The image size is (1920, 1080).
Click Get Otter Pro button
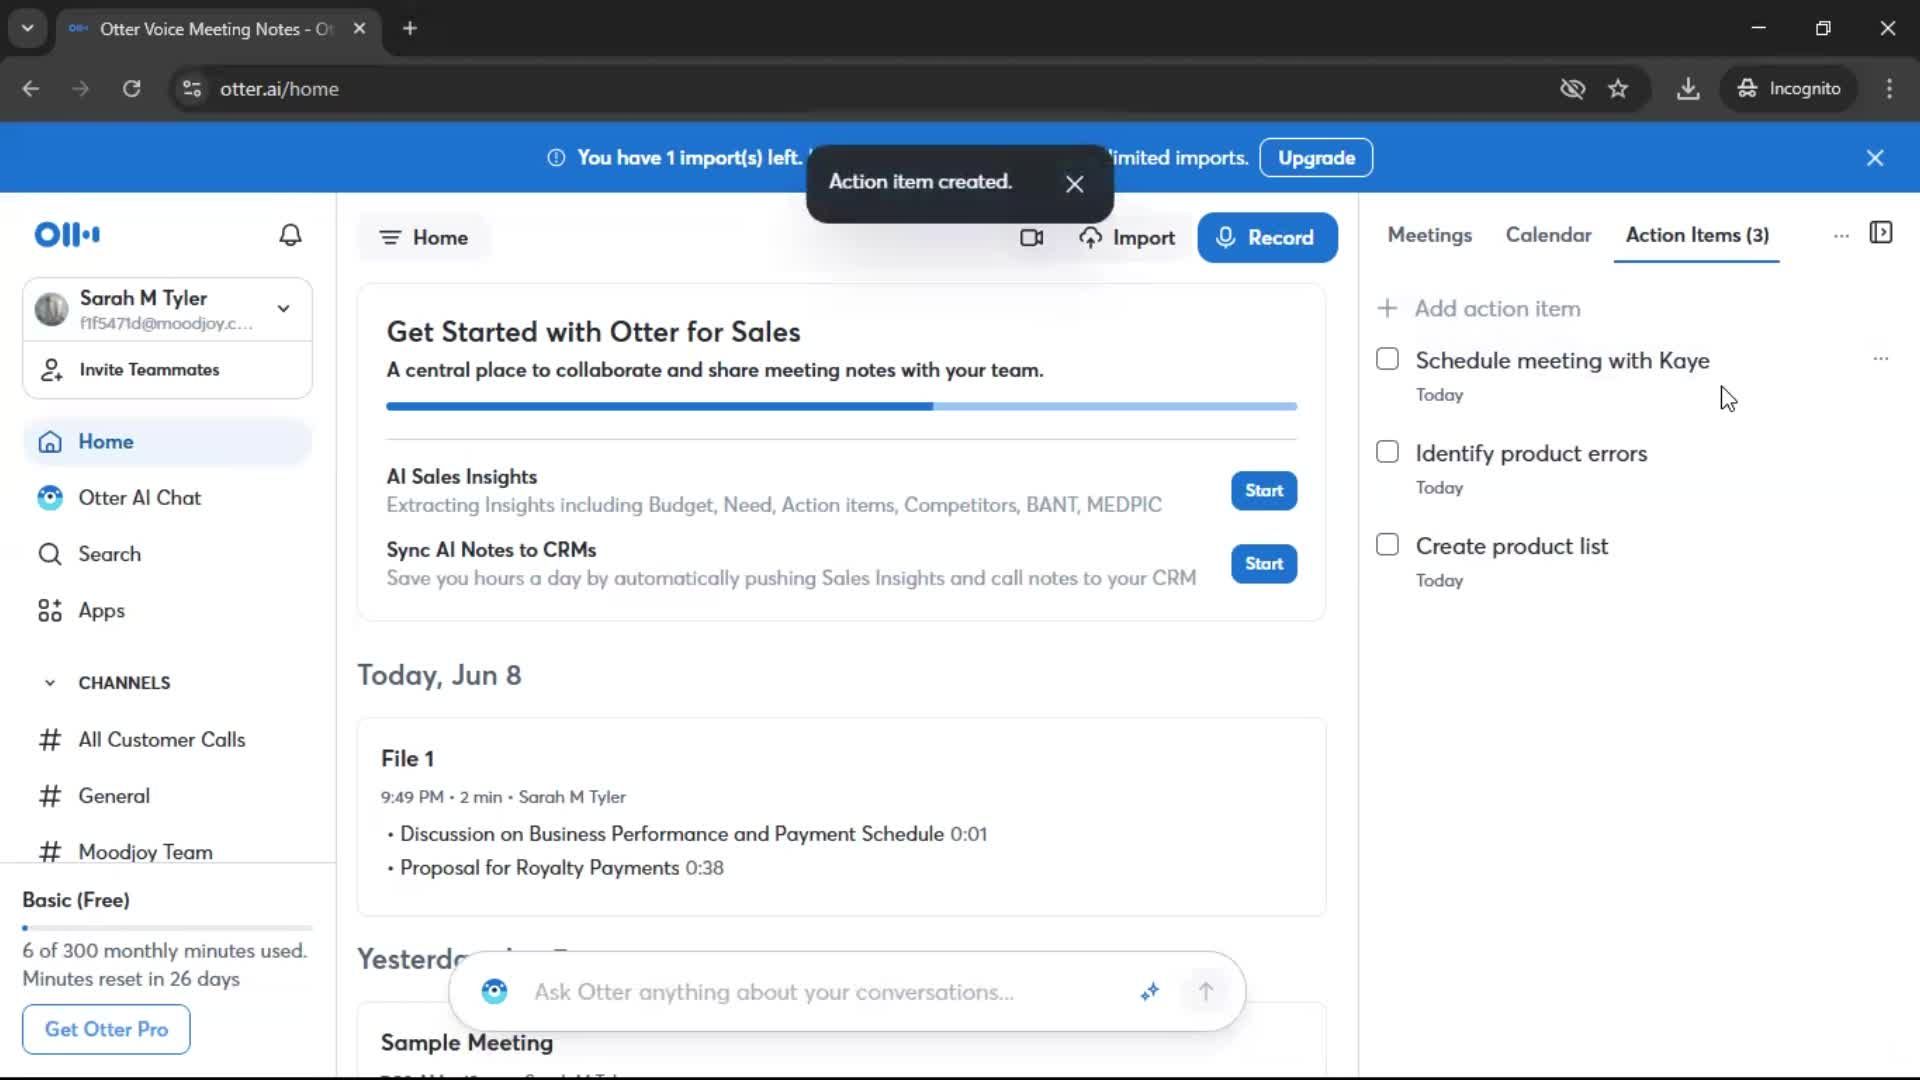(106, 1029)
